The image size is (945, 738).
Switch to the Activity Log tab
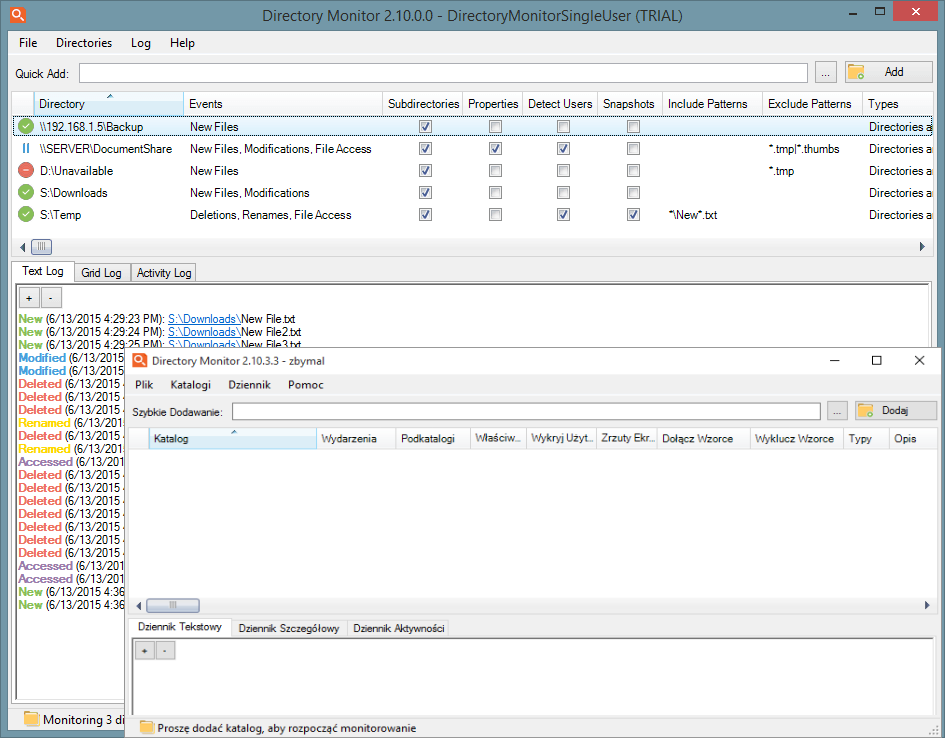163,272
